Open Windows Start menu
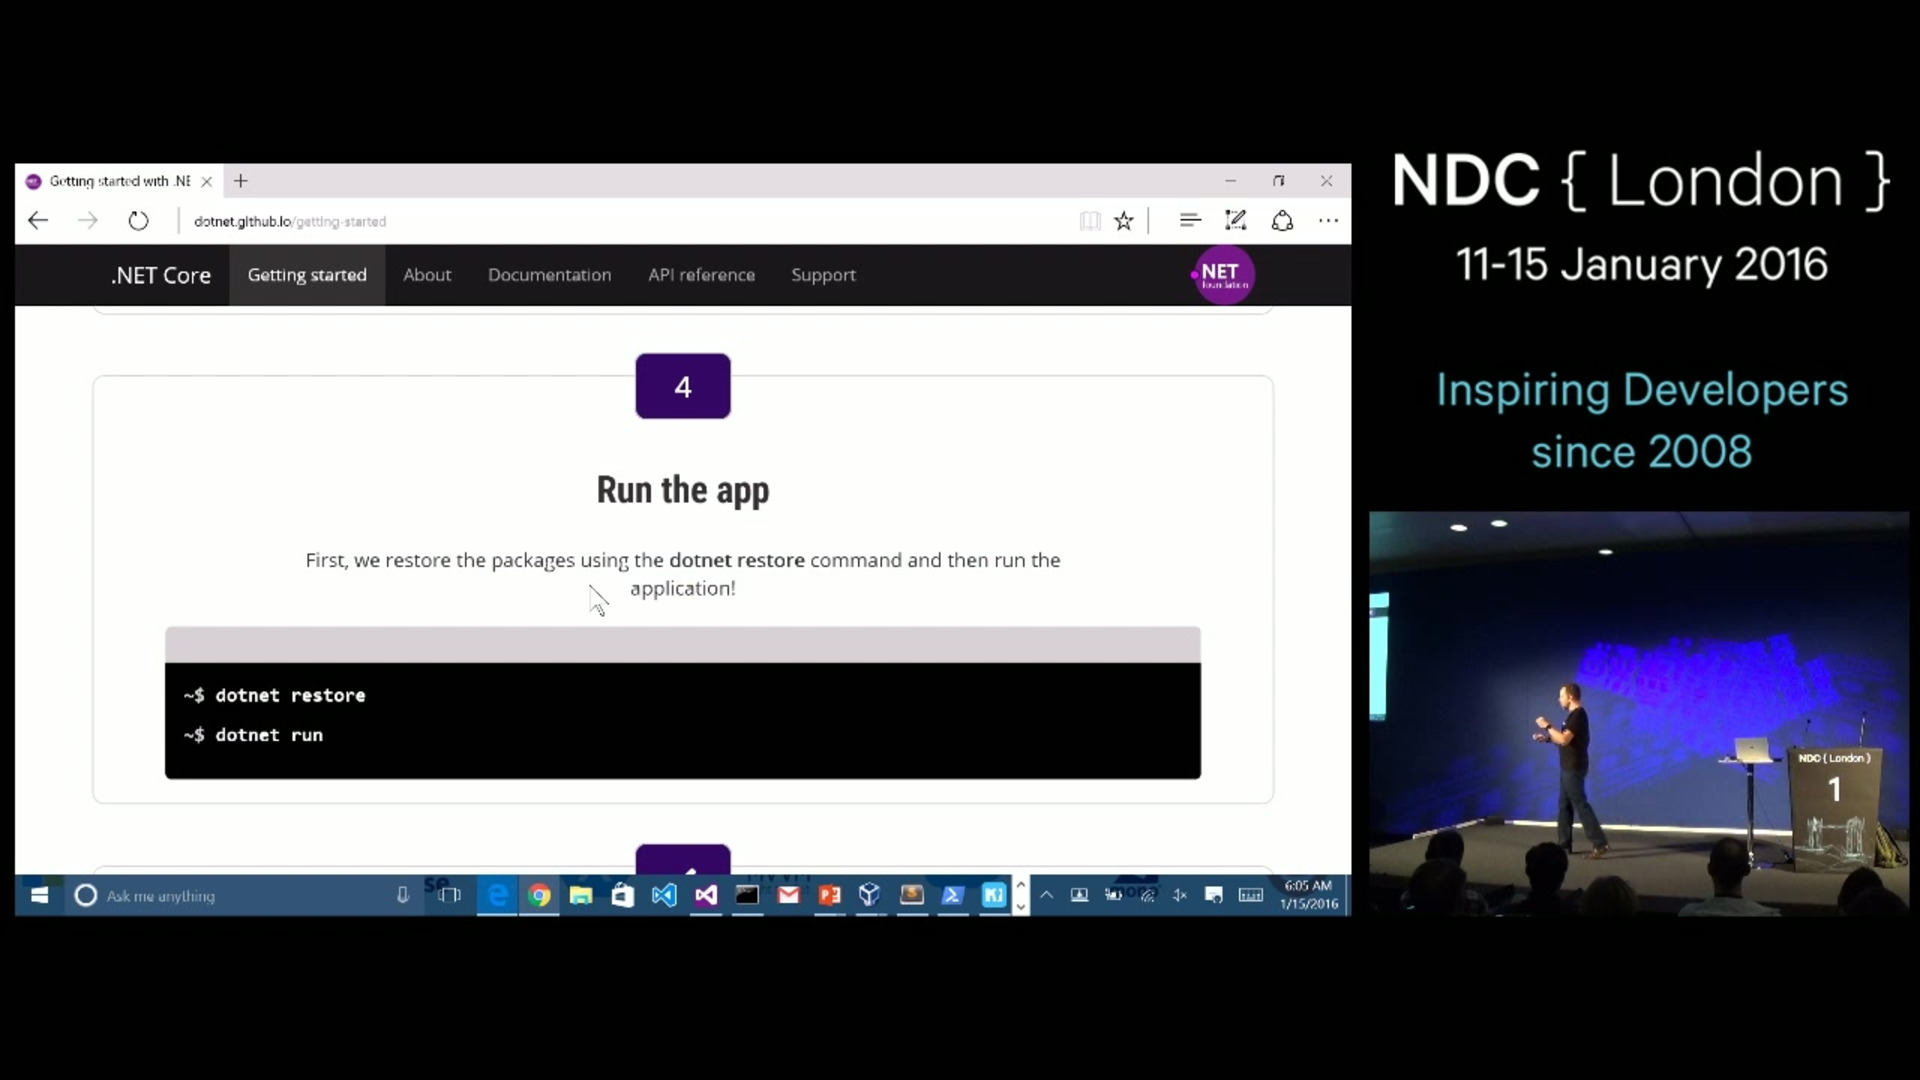This screenshot has height=1080, width=1920. click(x=39, y=896)
